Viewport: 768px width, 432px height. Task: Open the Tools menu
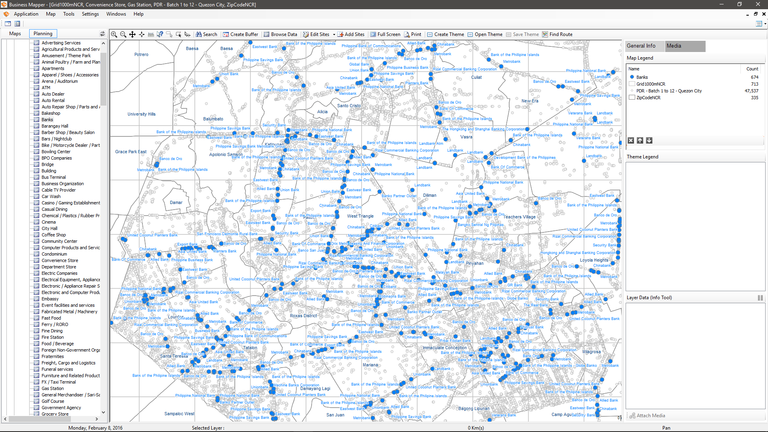click(x=69, y=14)
